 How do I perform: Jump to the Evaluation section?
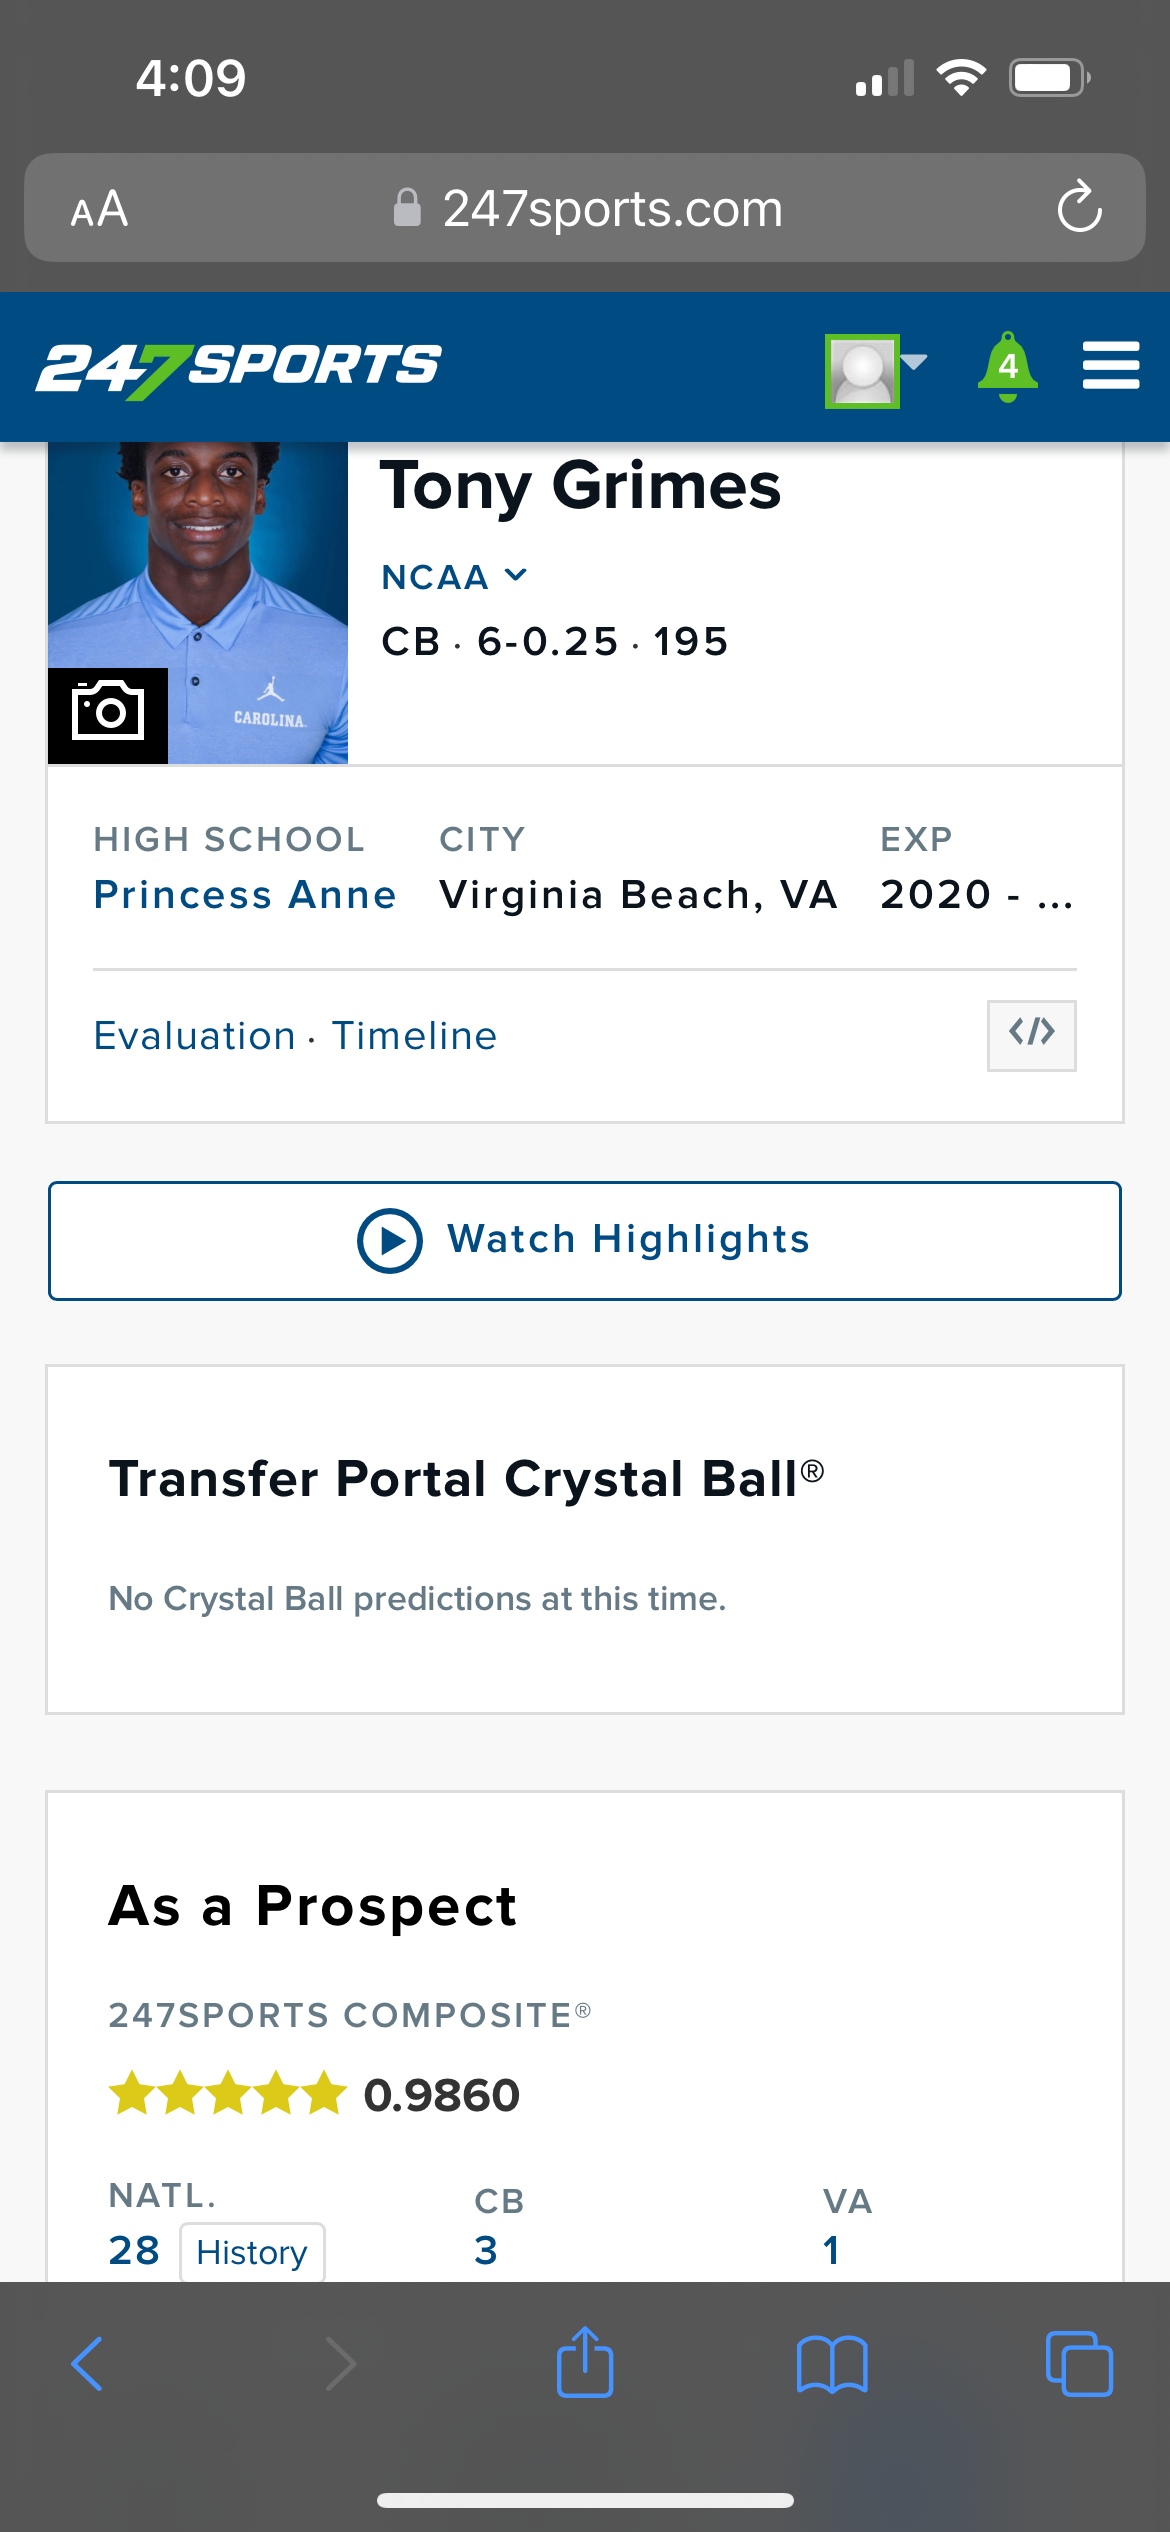194,1036
